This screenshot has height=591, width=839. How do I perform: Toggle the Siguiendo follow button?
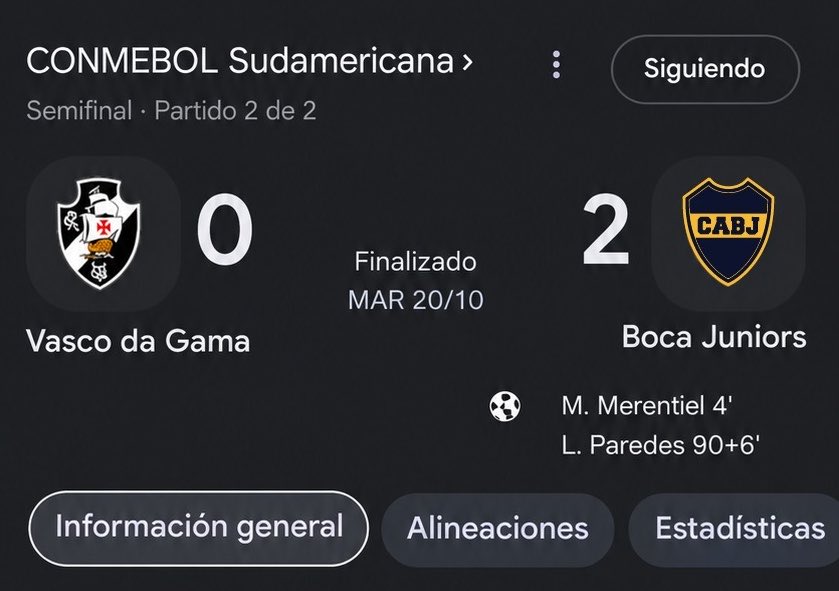coord(705,69)
